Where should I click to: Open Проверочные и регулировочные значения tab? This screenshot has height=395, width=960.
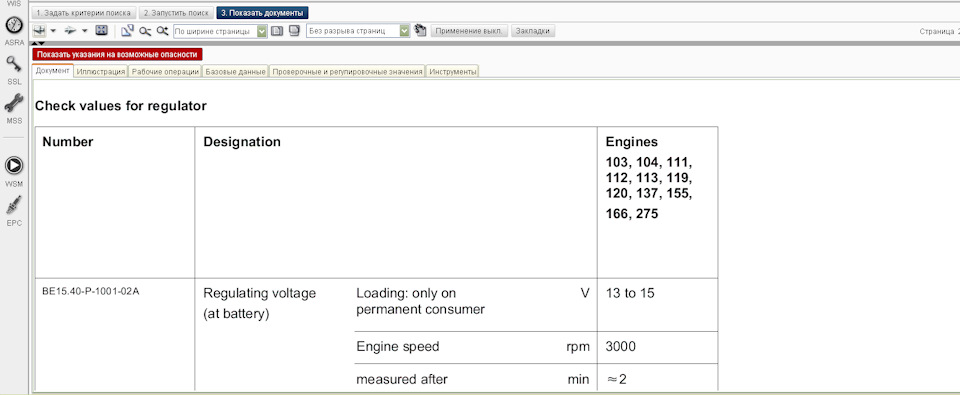pyautogui.click(x=347, y=72)
